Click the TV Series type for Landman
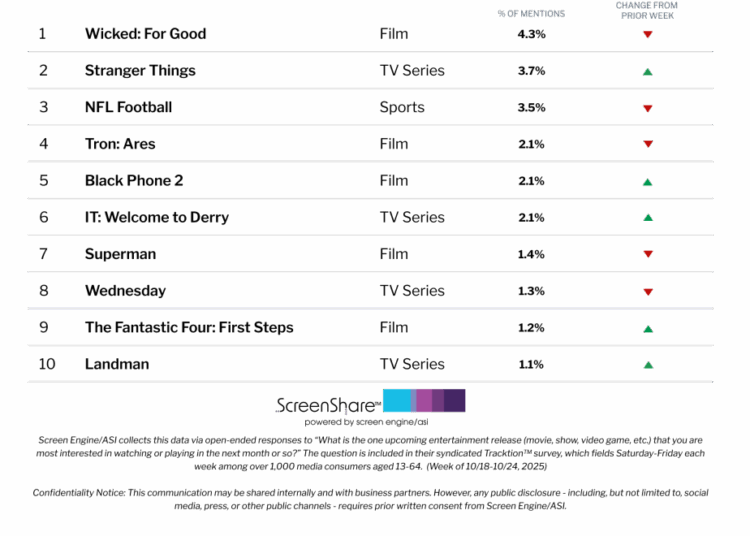This screenshot has height=536, width=750. tap(412, 364)
